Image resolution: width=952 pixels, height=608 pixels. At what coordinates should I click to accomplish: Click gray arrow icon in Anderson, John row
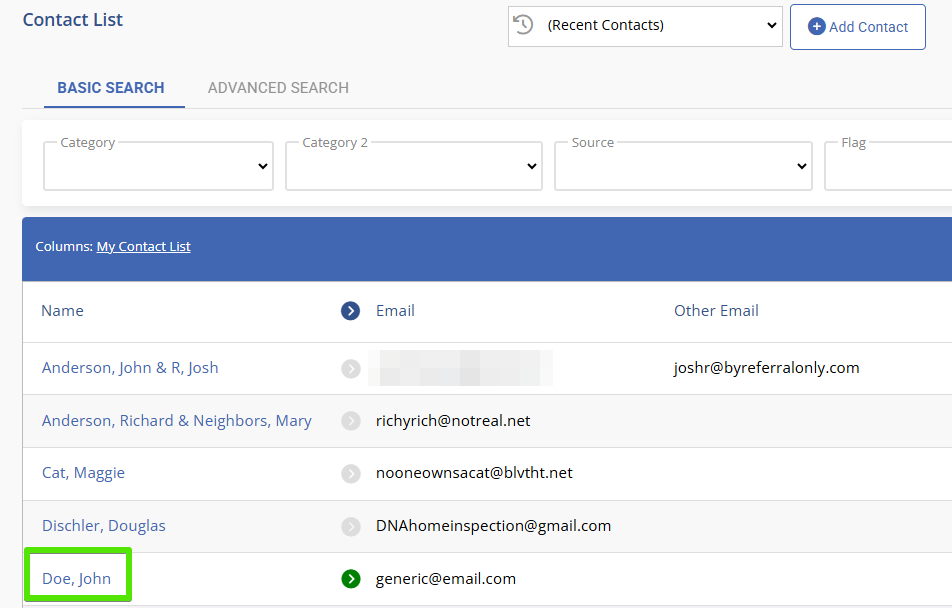pos(350,368)
